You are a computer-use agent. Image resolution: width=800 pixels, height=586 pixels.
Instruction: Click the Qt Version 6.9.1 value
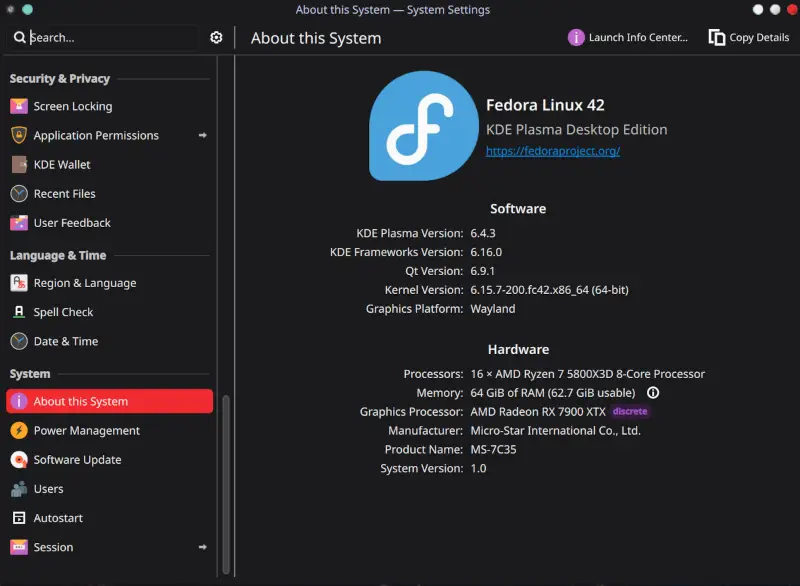482,271
